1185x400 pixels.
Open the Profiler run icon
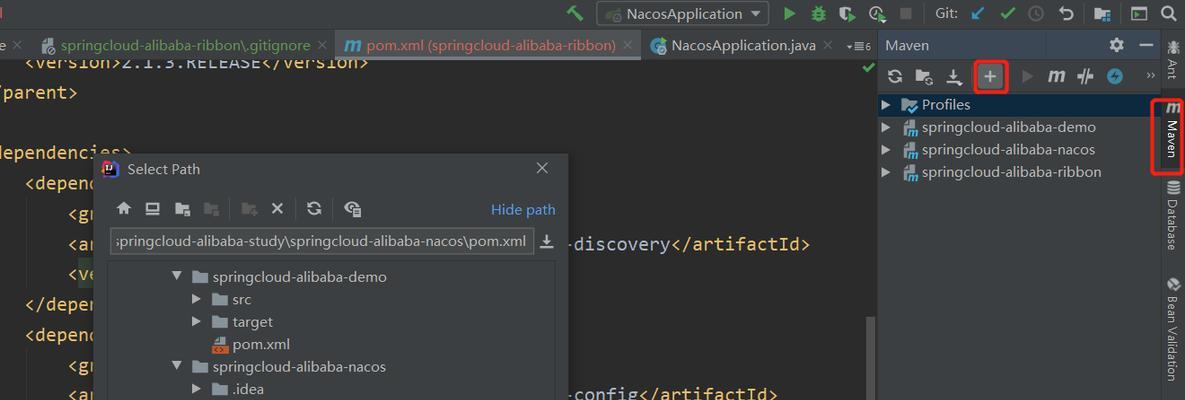tap(877, 14)
